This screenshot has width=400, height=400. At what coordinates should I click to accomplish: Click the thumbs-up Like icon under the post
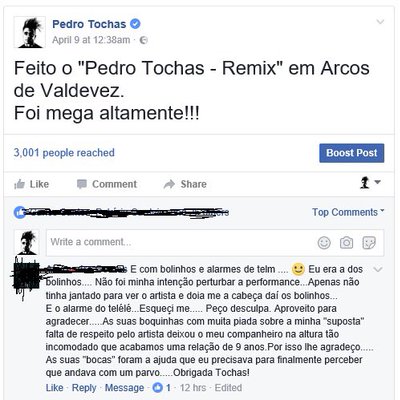point(20,184)
